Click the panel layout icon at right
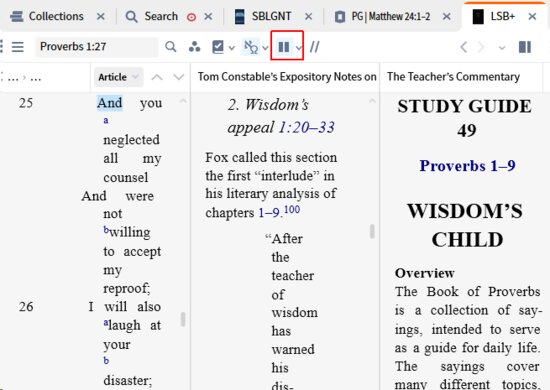The image size is (550, 390). tap(525, 47)
